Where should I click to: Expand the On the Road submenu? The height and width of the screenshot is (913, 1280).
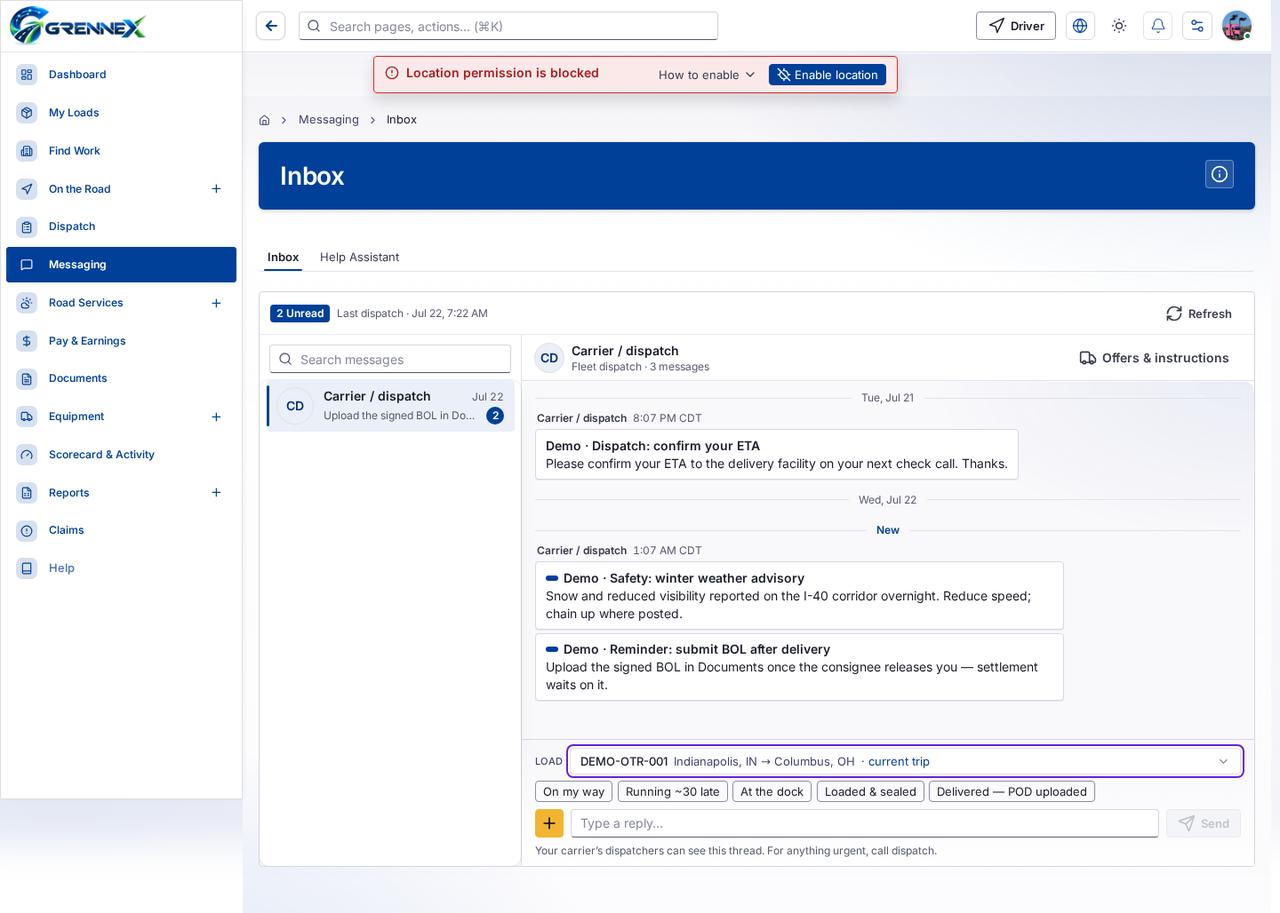[x=216, y=189]
